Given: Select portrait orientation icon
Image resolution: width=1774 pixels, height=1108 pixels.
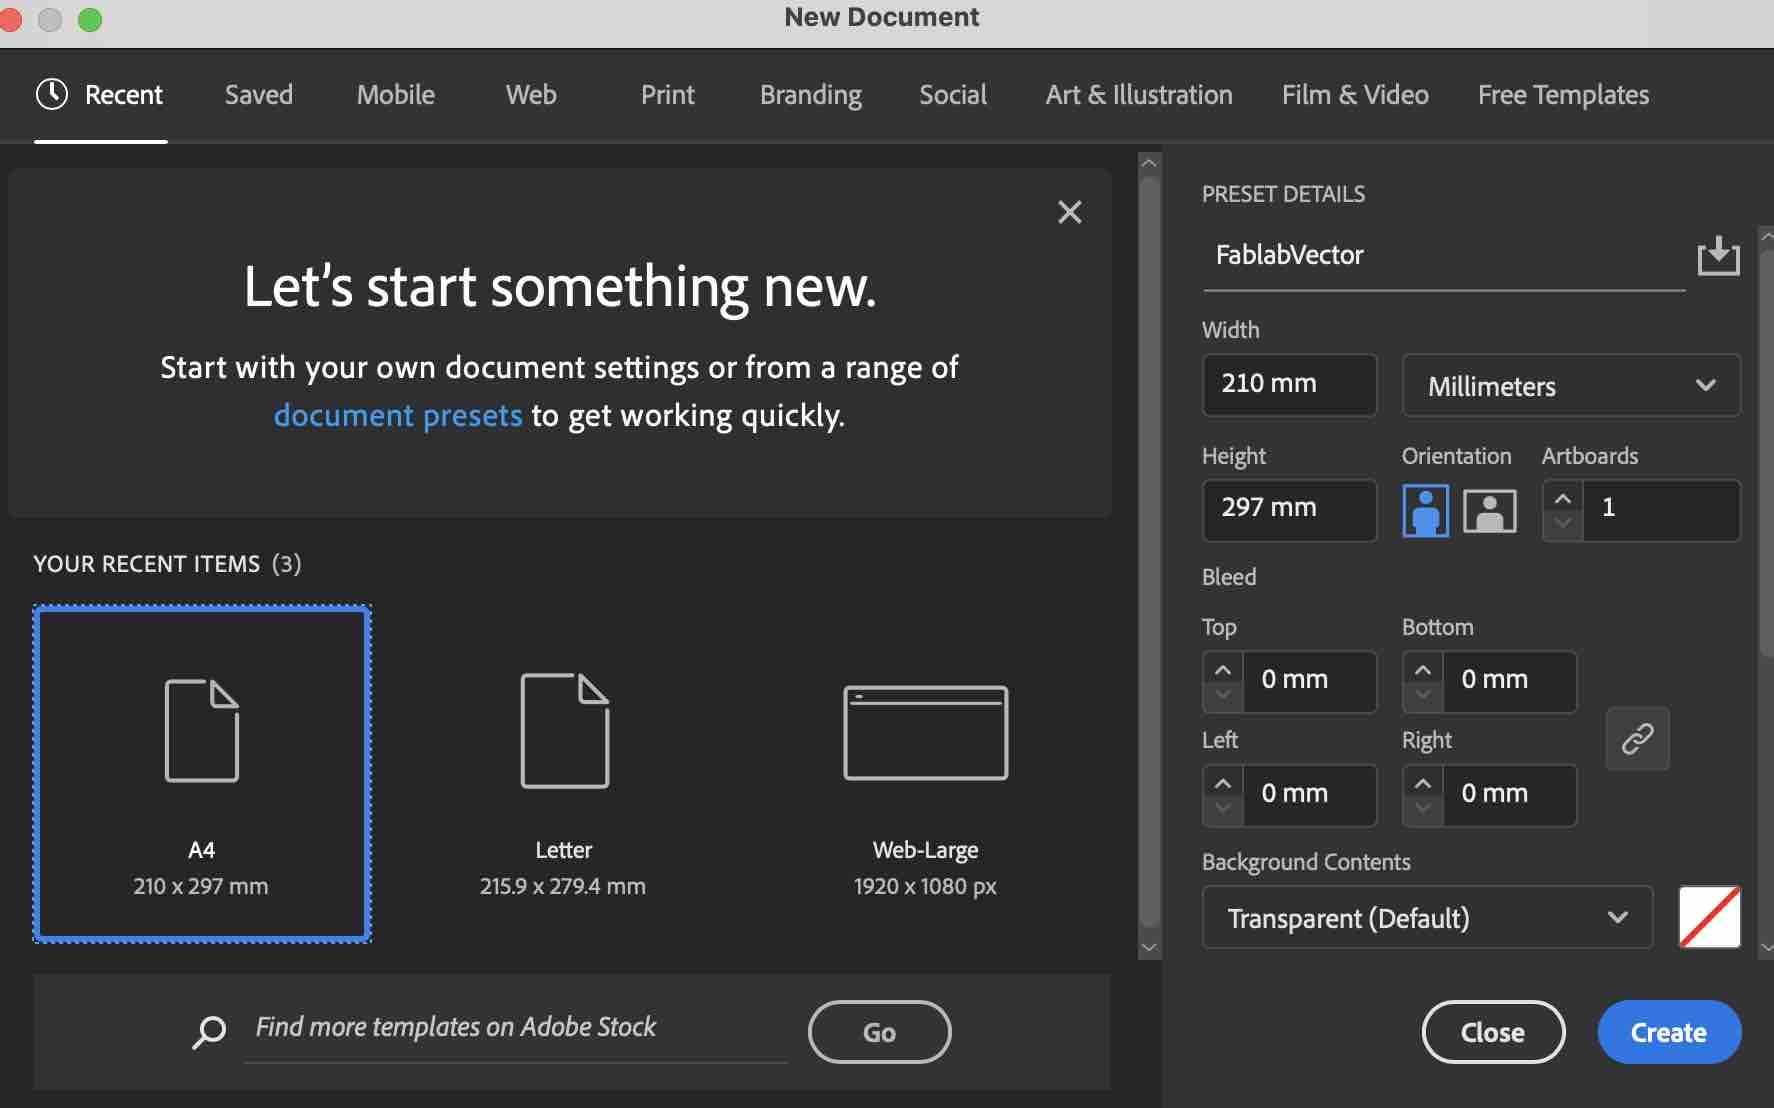Looking at the screenshot, I should point(1425,510).
